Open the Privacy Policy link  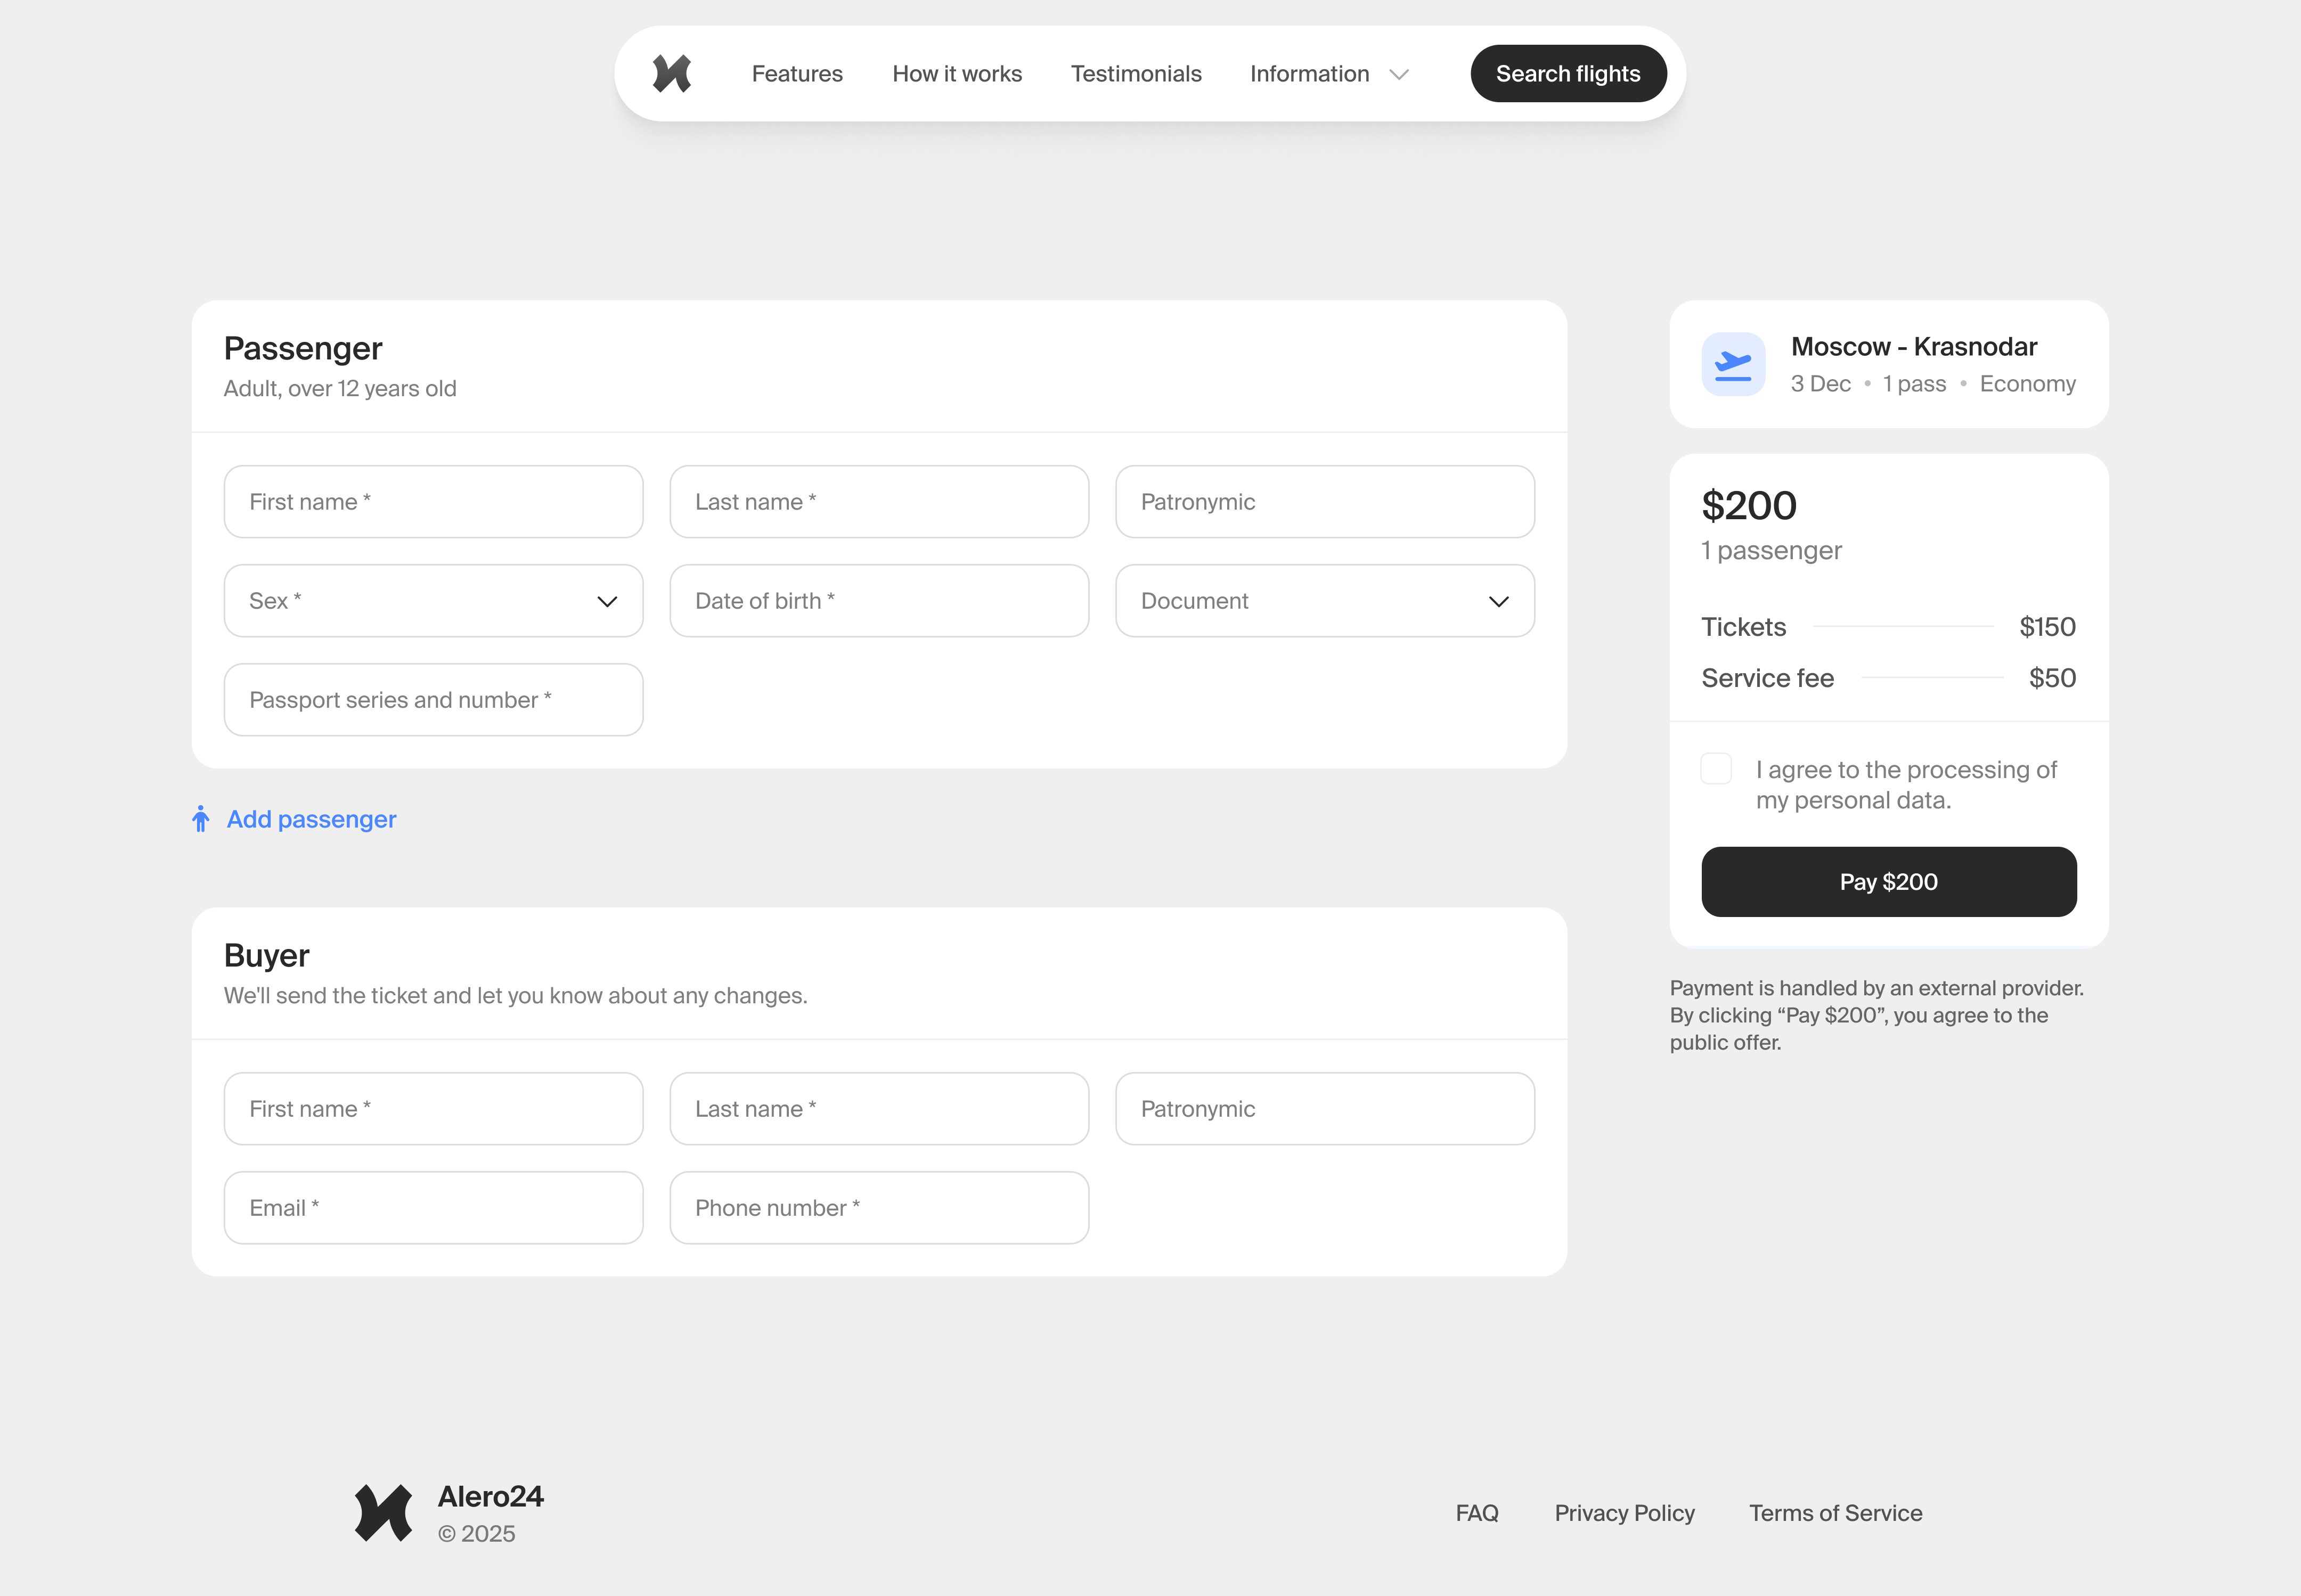pyautogui.click(x=1624, y=1513)
